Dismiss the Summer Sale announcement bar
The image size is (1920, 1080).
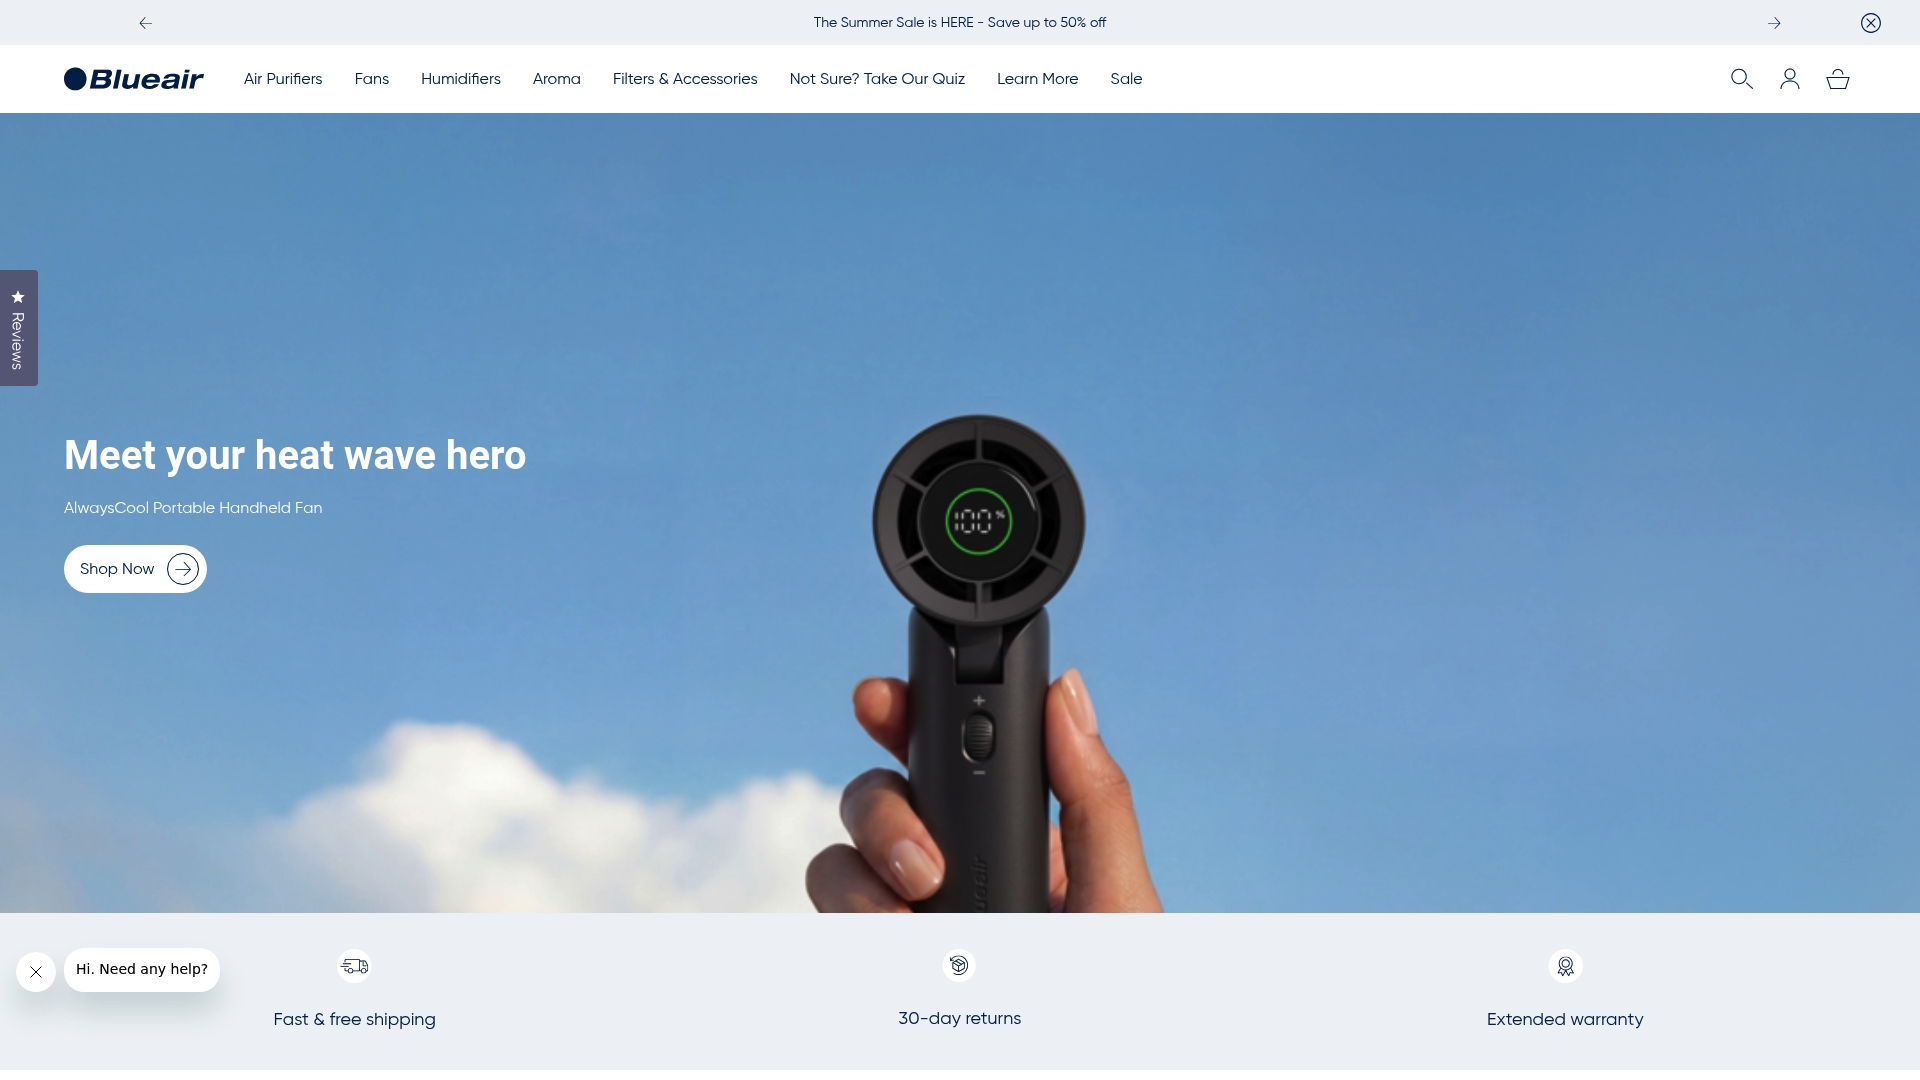[x=1871, y=23]
